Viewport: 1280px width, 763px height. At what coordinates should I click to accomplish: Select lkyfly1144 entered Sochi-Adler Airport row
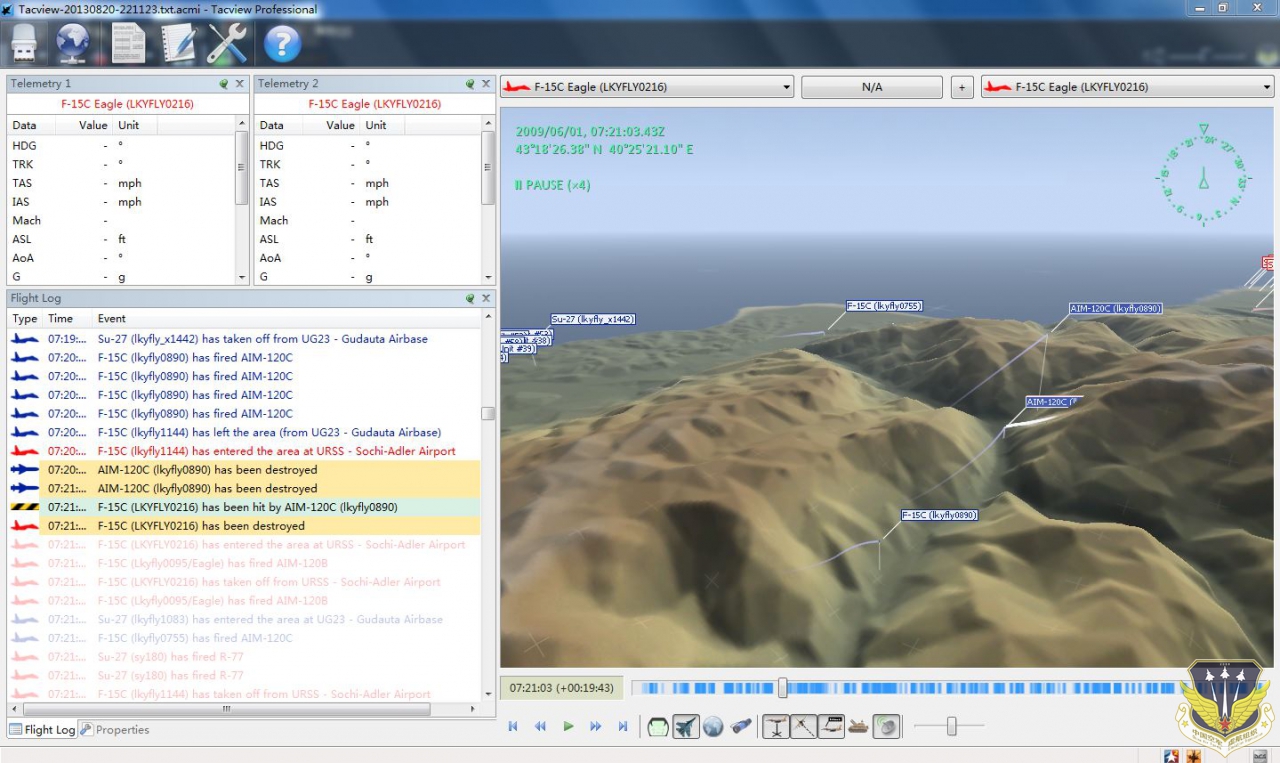(244, 451)
